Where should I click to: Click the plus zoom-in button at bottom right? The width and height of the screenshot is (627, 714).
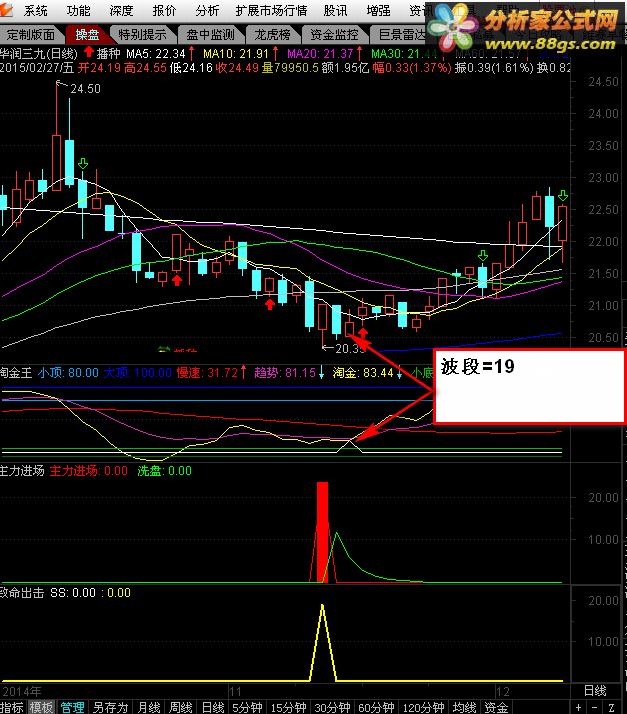tap(578, 707)
